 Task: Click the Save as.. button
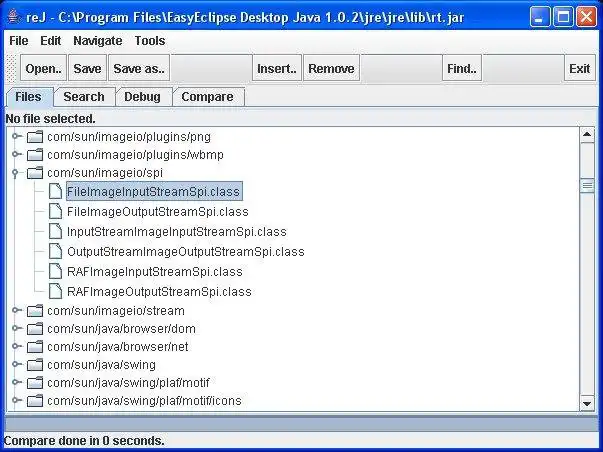click(x=139, y=68)
